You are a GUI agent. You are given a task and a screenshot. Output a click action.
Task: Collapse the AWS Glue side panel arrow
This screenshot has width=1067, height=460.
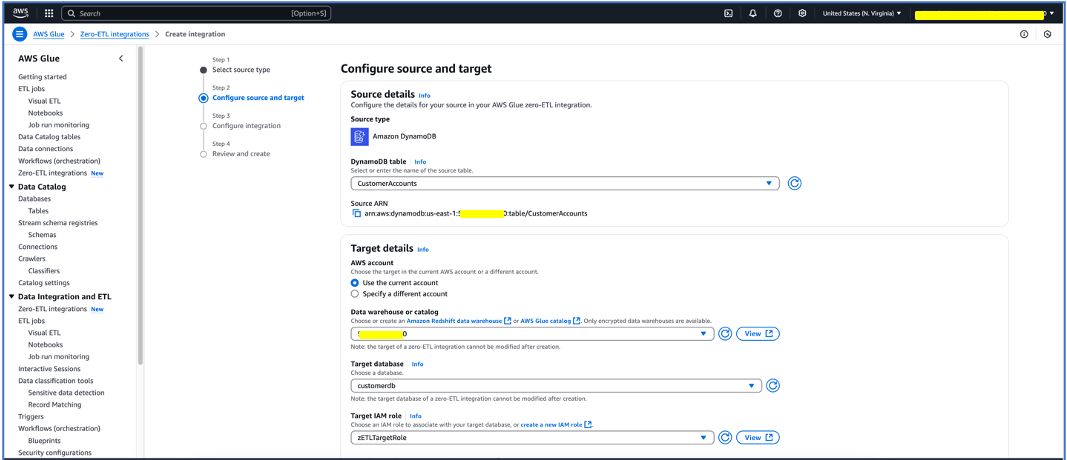(x=121, y=59)
